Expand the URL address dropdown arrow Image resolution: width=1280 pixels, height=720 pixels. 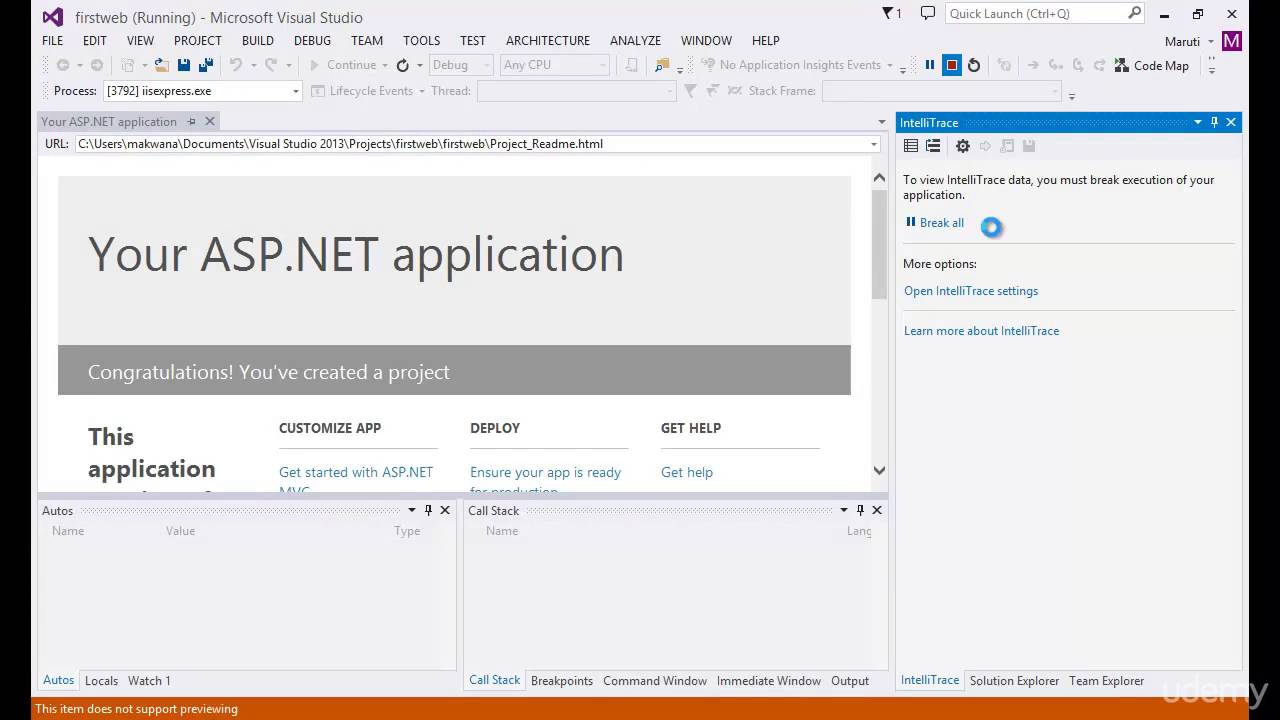pos(874,144)
